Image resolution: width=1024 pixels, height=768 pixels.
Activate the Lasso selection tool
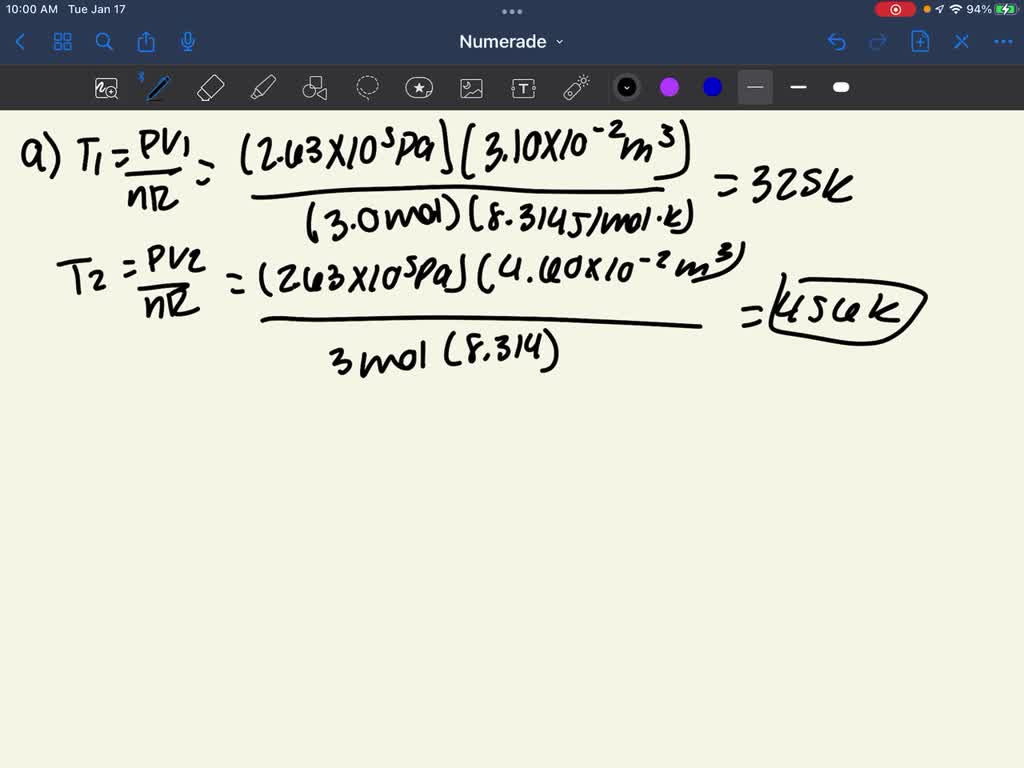click(367, 88)
